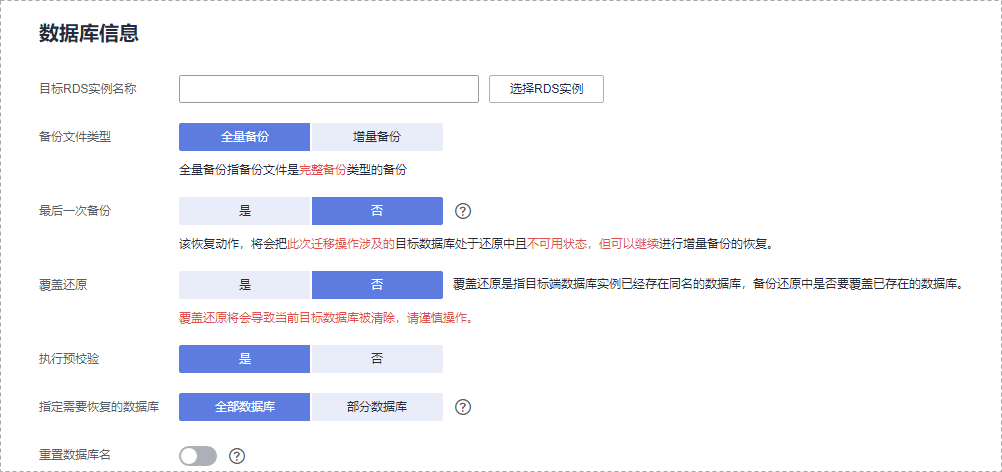Image resolution: width=1002 pixels, height=472 pixels.
Task: Click the 目标RDS实例名称 field label
Action: [x=87, y=88]
